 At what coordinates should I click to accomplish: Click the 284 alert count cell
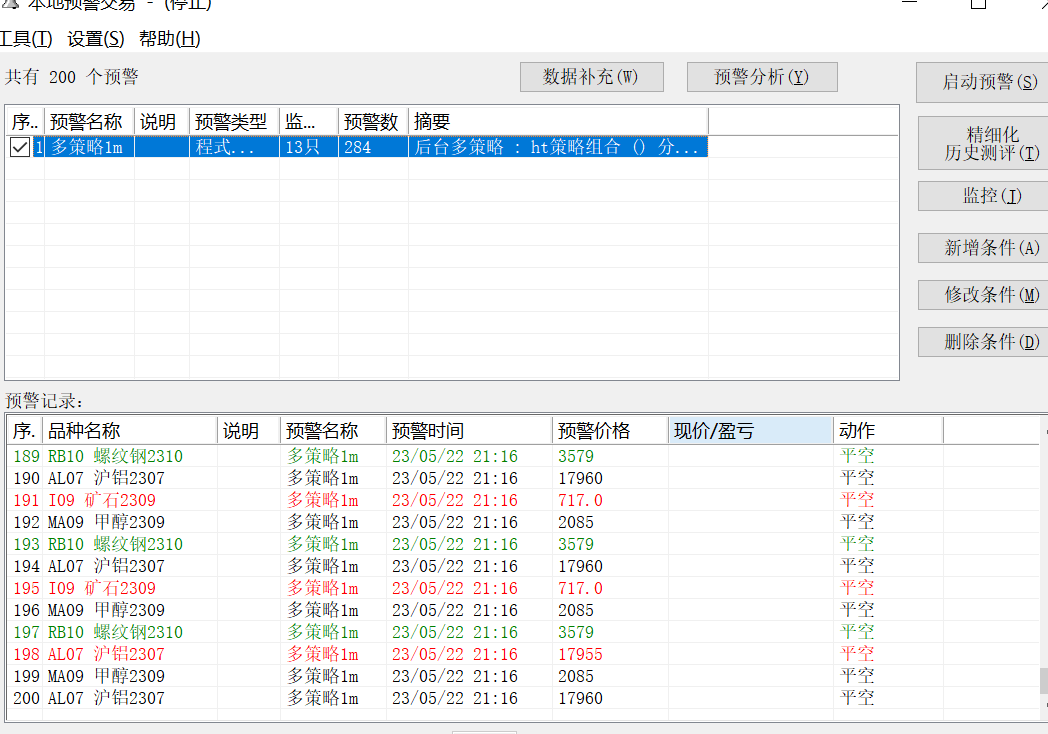(x=373, y=147)
